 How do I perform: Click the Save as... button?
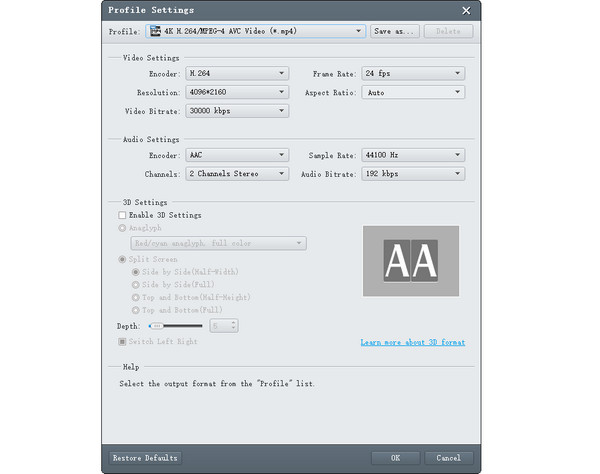(394, 31)
